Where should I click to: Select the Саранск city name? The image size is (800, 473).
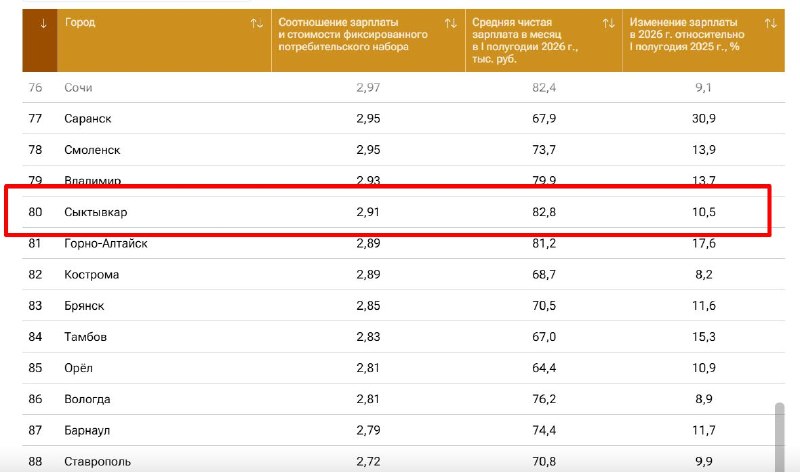[x=88, y=119]
